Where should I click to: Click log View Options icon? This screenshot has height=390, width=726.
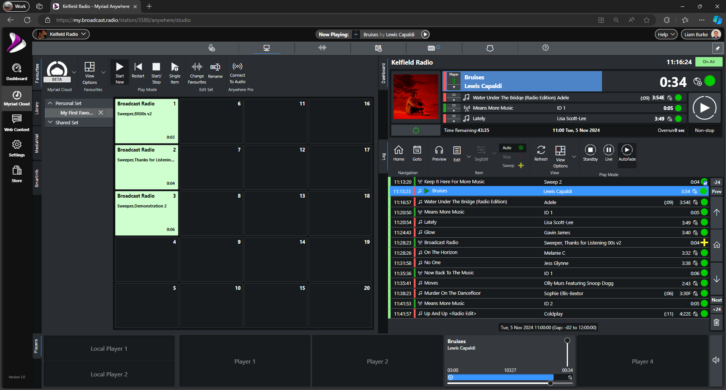[560, 156]
